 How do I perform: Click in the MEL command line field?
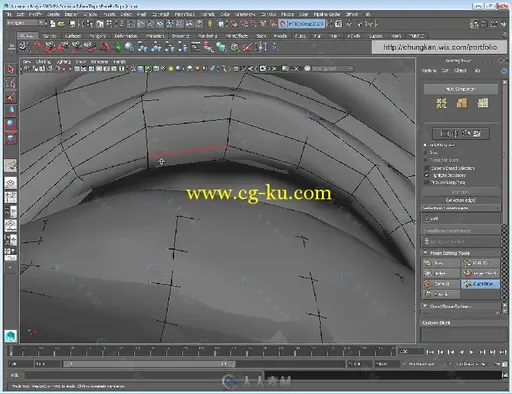tap(143, 375)
